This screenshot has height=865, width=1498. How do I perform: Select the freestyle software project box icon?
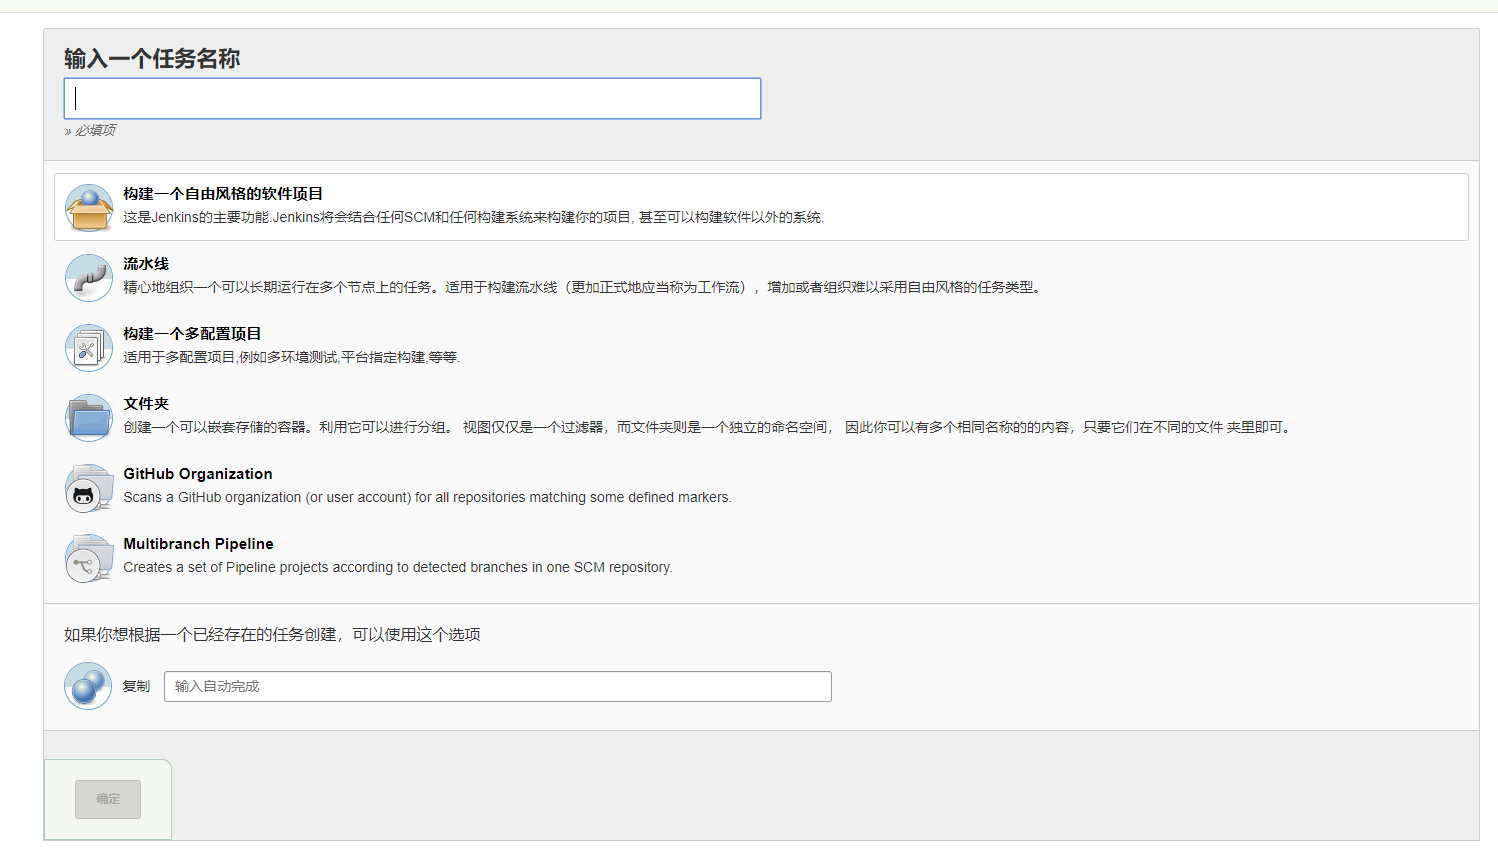click(89, 208)
